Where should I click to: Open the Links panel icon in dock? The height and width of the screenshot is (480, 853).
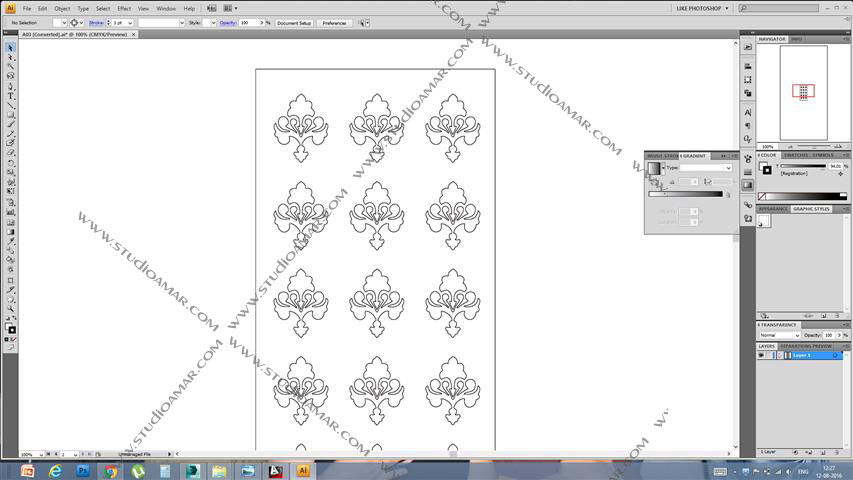click(x=748, y=205)
